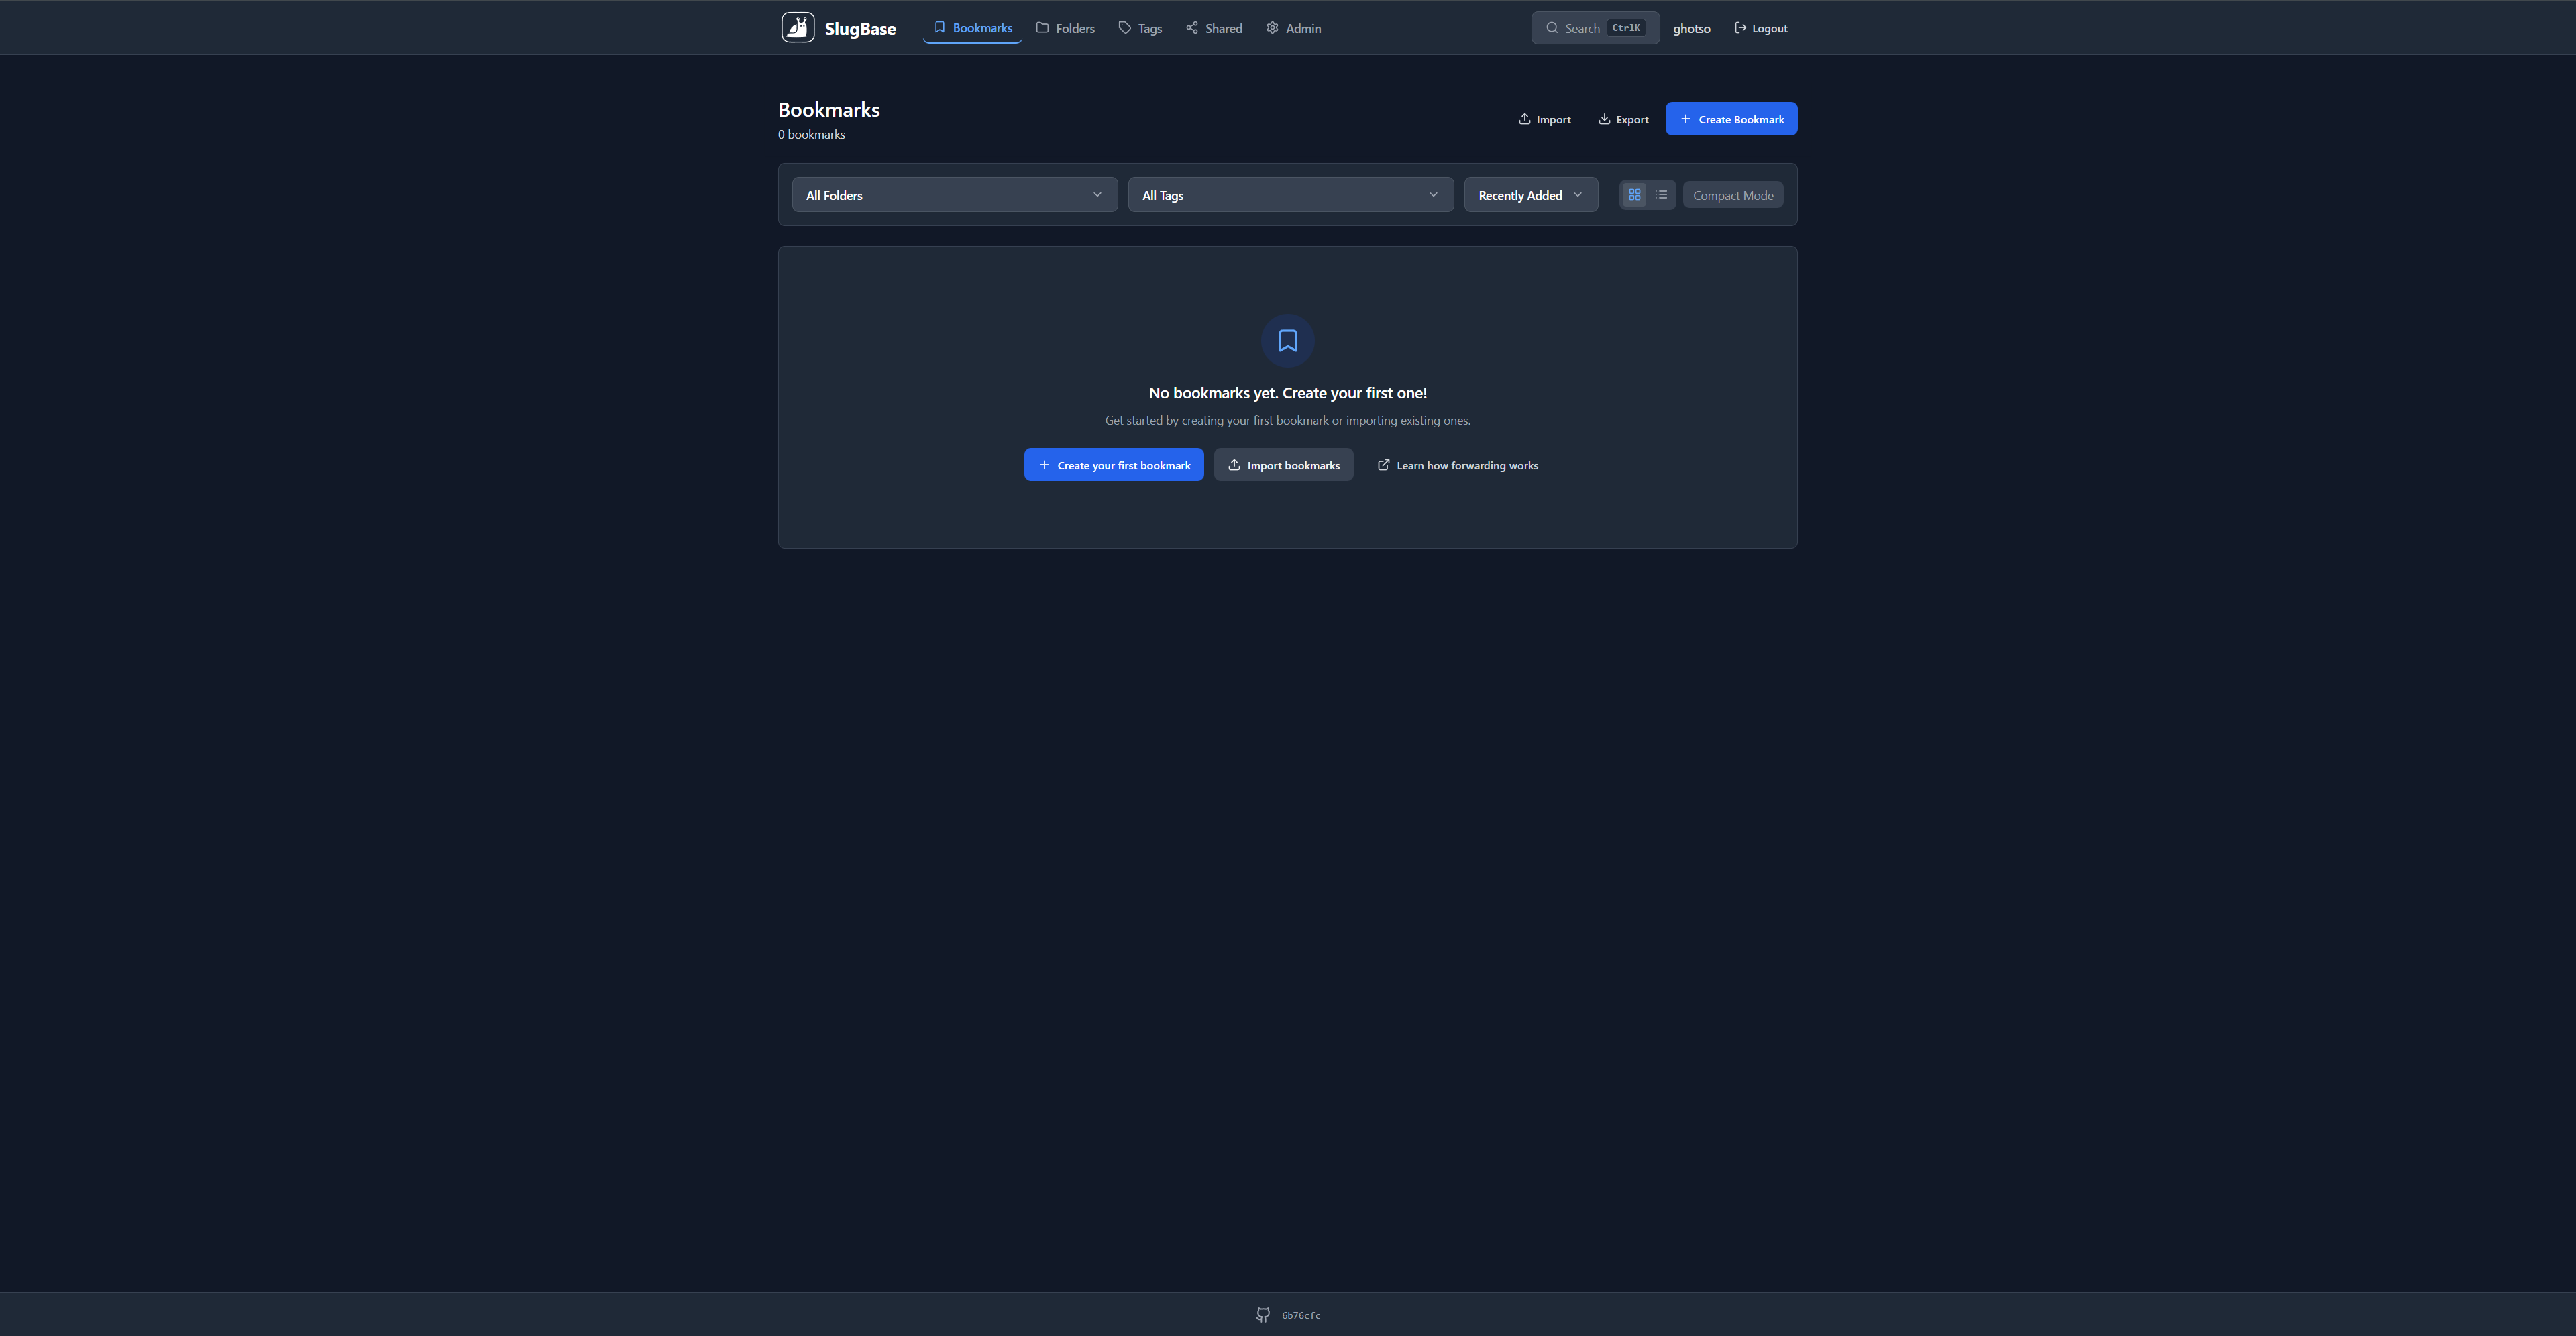Expand the All Folders dropdown
This screenshot has height=1336, width=2576.
pos(954,195)
